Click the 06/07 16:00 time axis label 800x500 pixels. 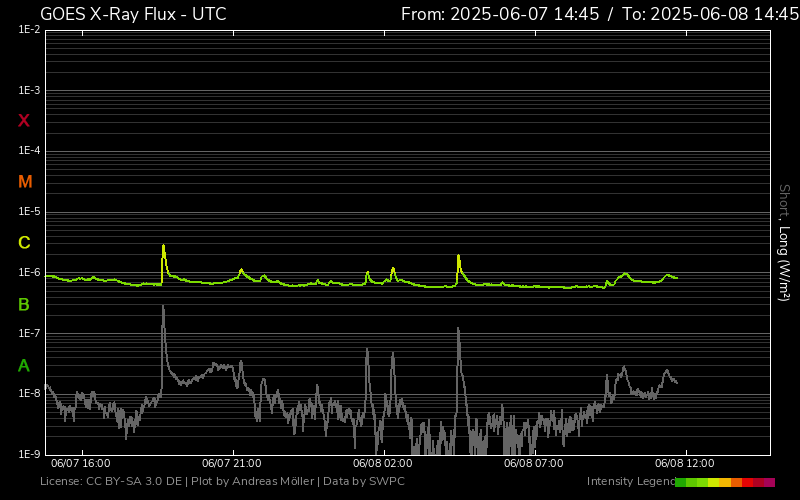80,464
